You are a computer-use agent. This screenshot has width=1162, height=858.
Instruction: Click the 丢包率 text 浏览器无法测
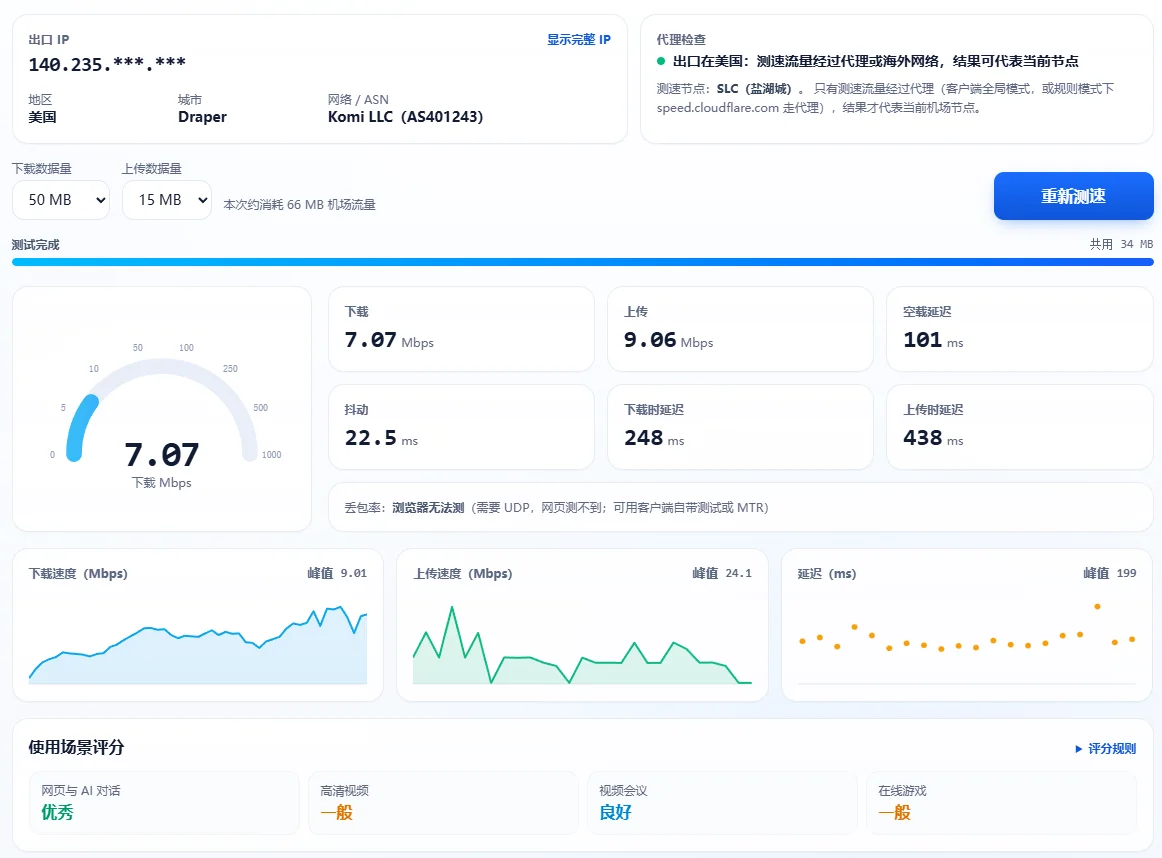[428, 508]
